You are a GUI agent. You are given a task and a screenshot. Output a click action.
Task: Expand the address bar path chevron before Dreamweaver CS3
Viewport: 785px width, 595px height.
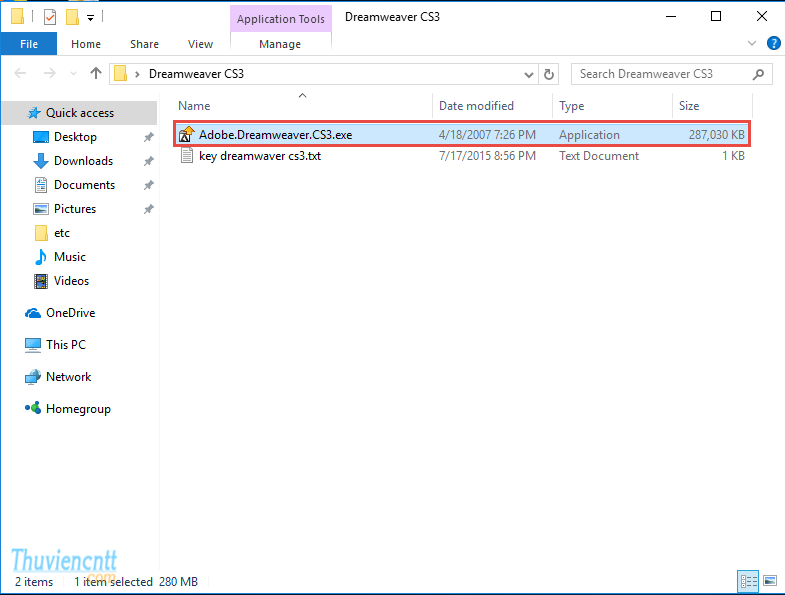tap(137, 74)
